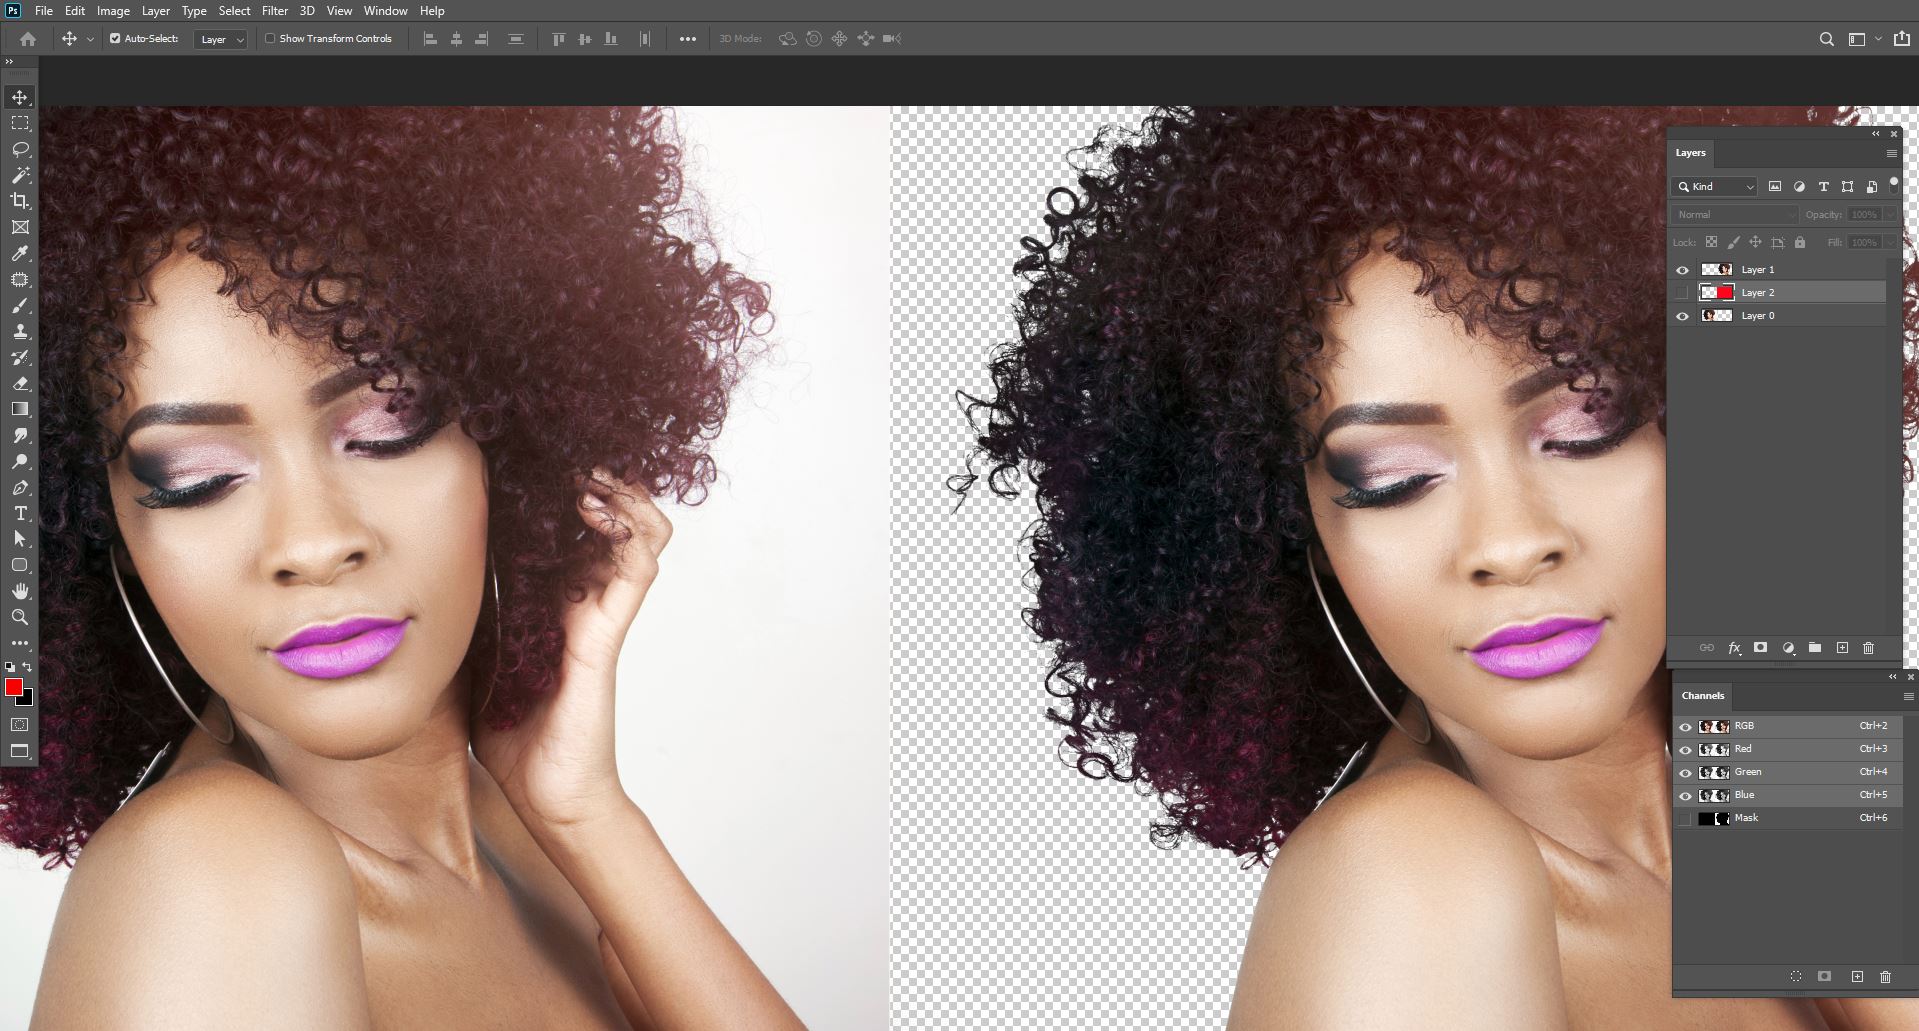Select the Path Selection tool
The width and height of the screenshot is (1919, 1031).
(20, 540)
